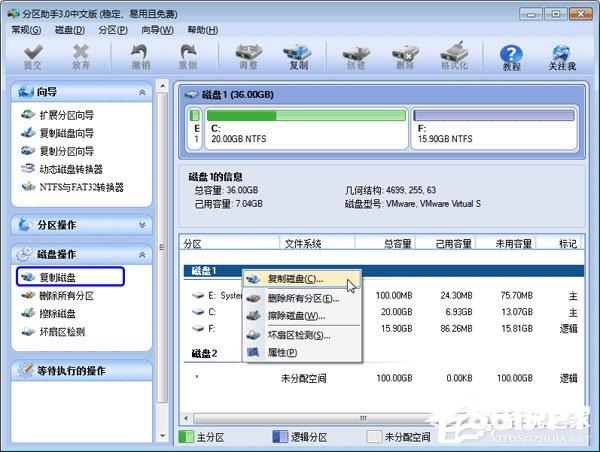600x452 pixels.
Task: Open the 教程 tutorial help icon
Action: (x=512, y=57)
